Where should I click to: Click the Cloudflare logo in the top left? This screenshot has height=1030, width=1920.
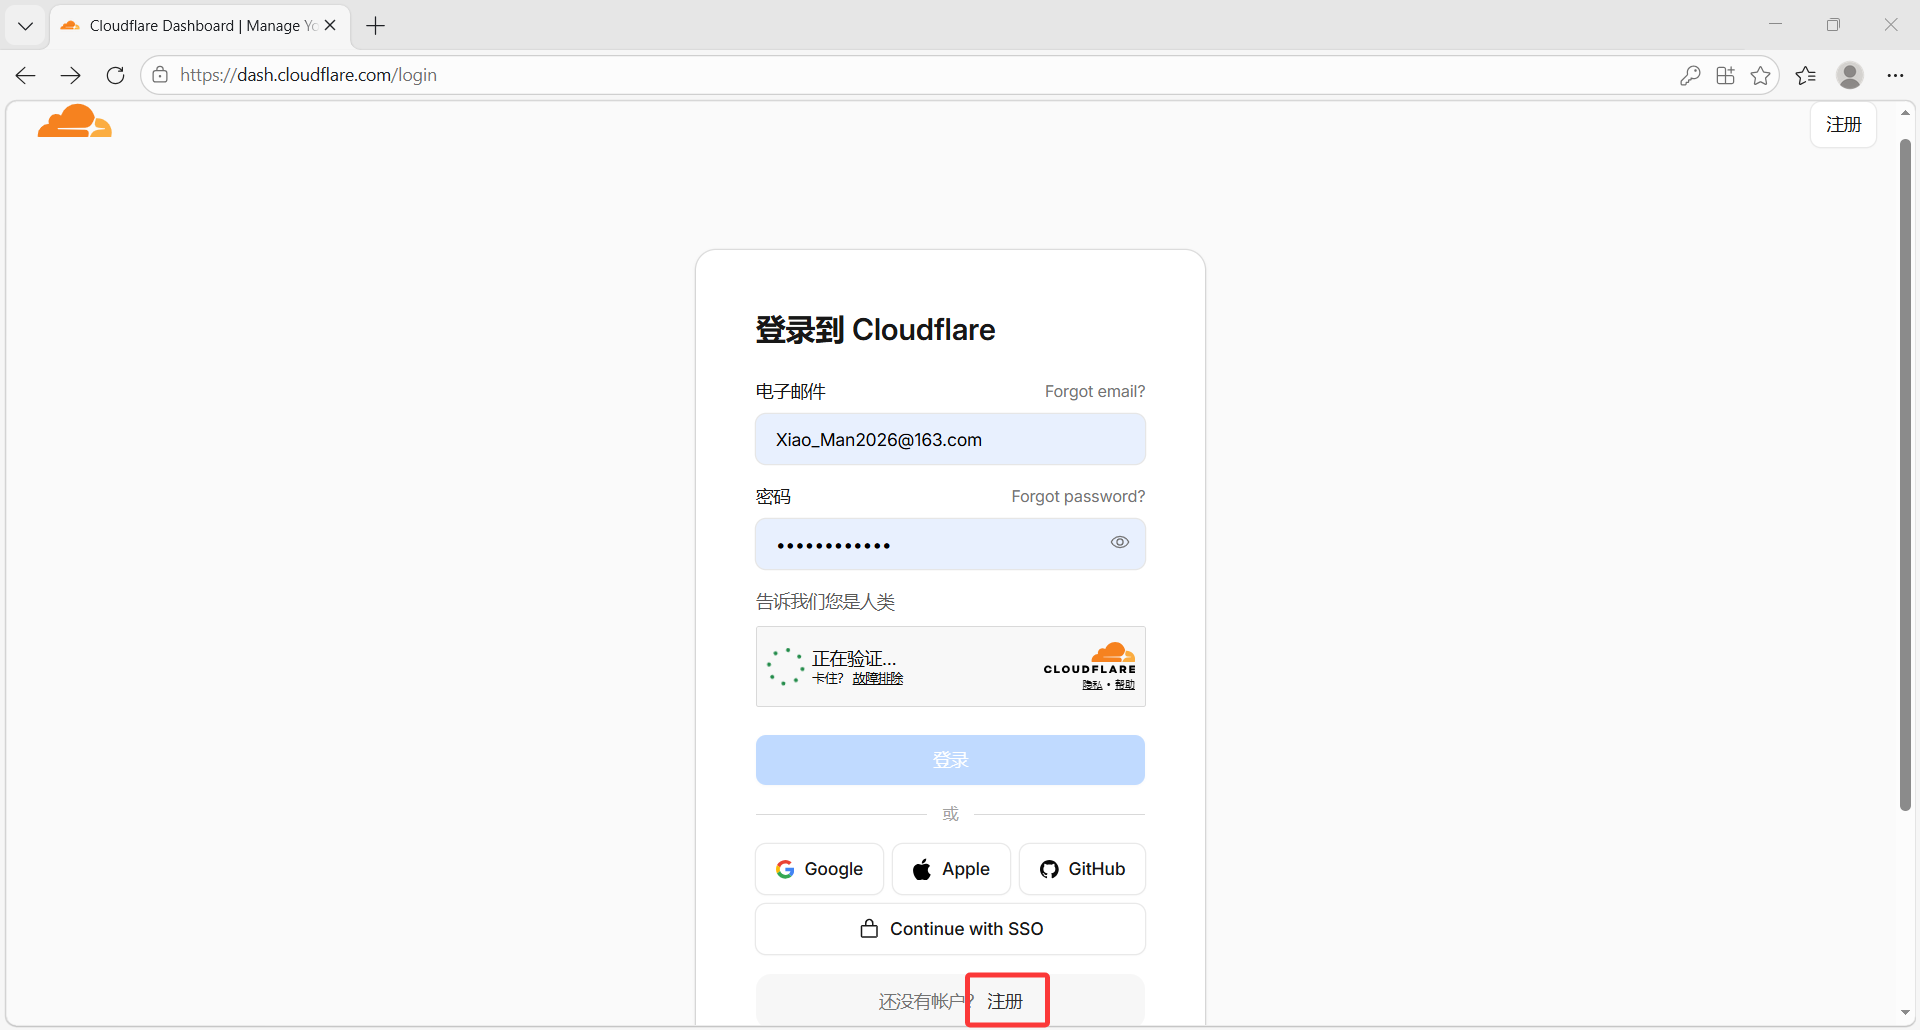tap(73, 121)
